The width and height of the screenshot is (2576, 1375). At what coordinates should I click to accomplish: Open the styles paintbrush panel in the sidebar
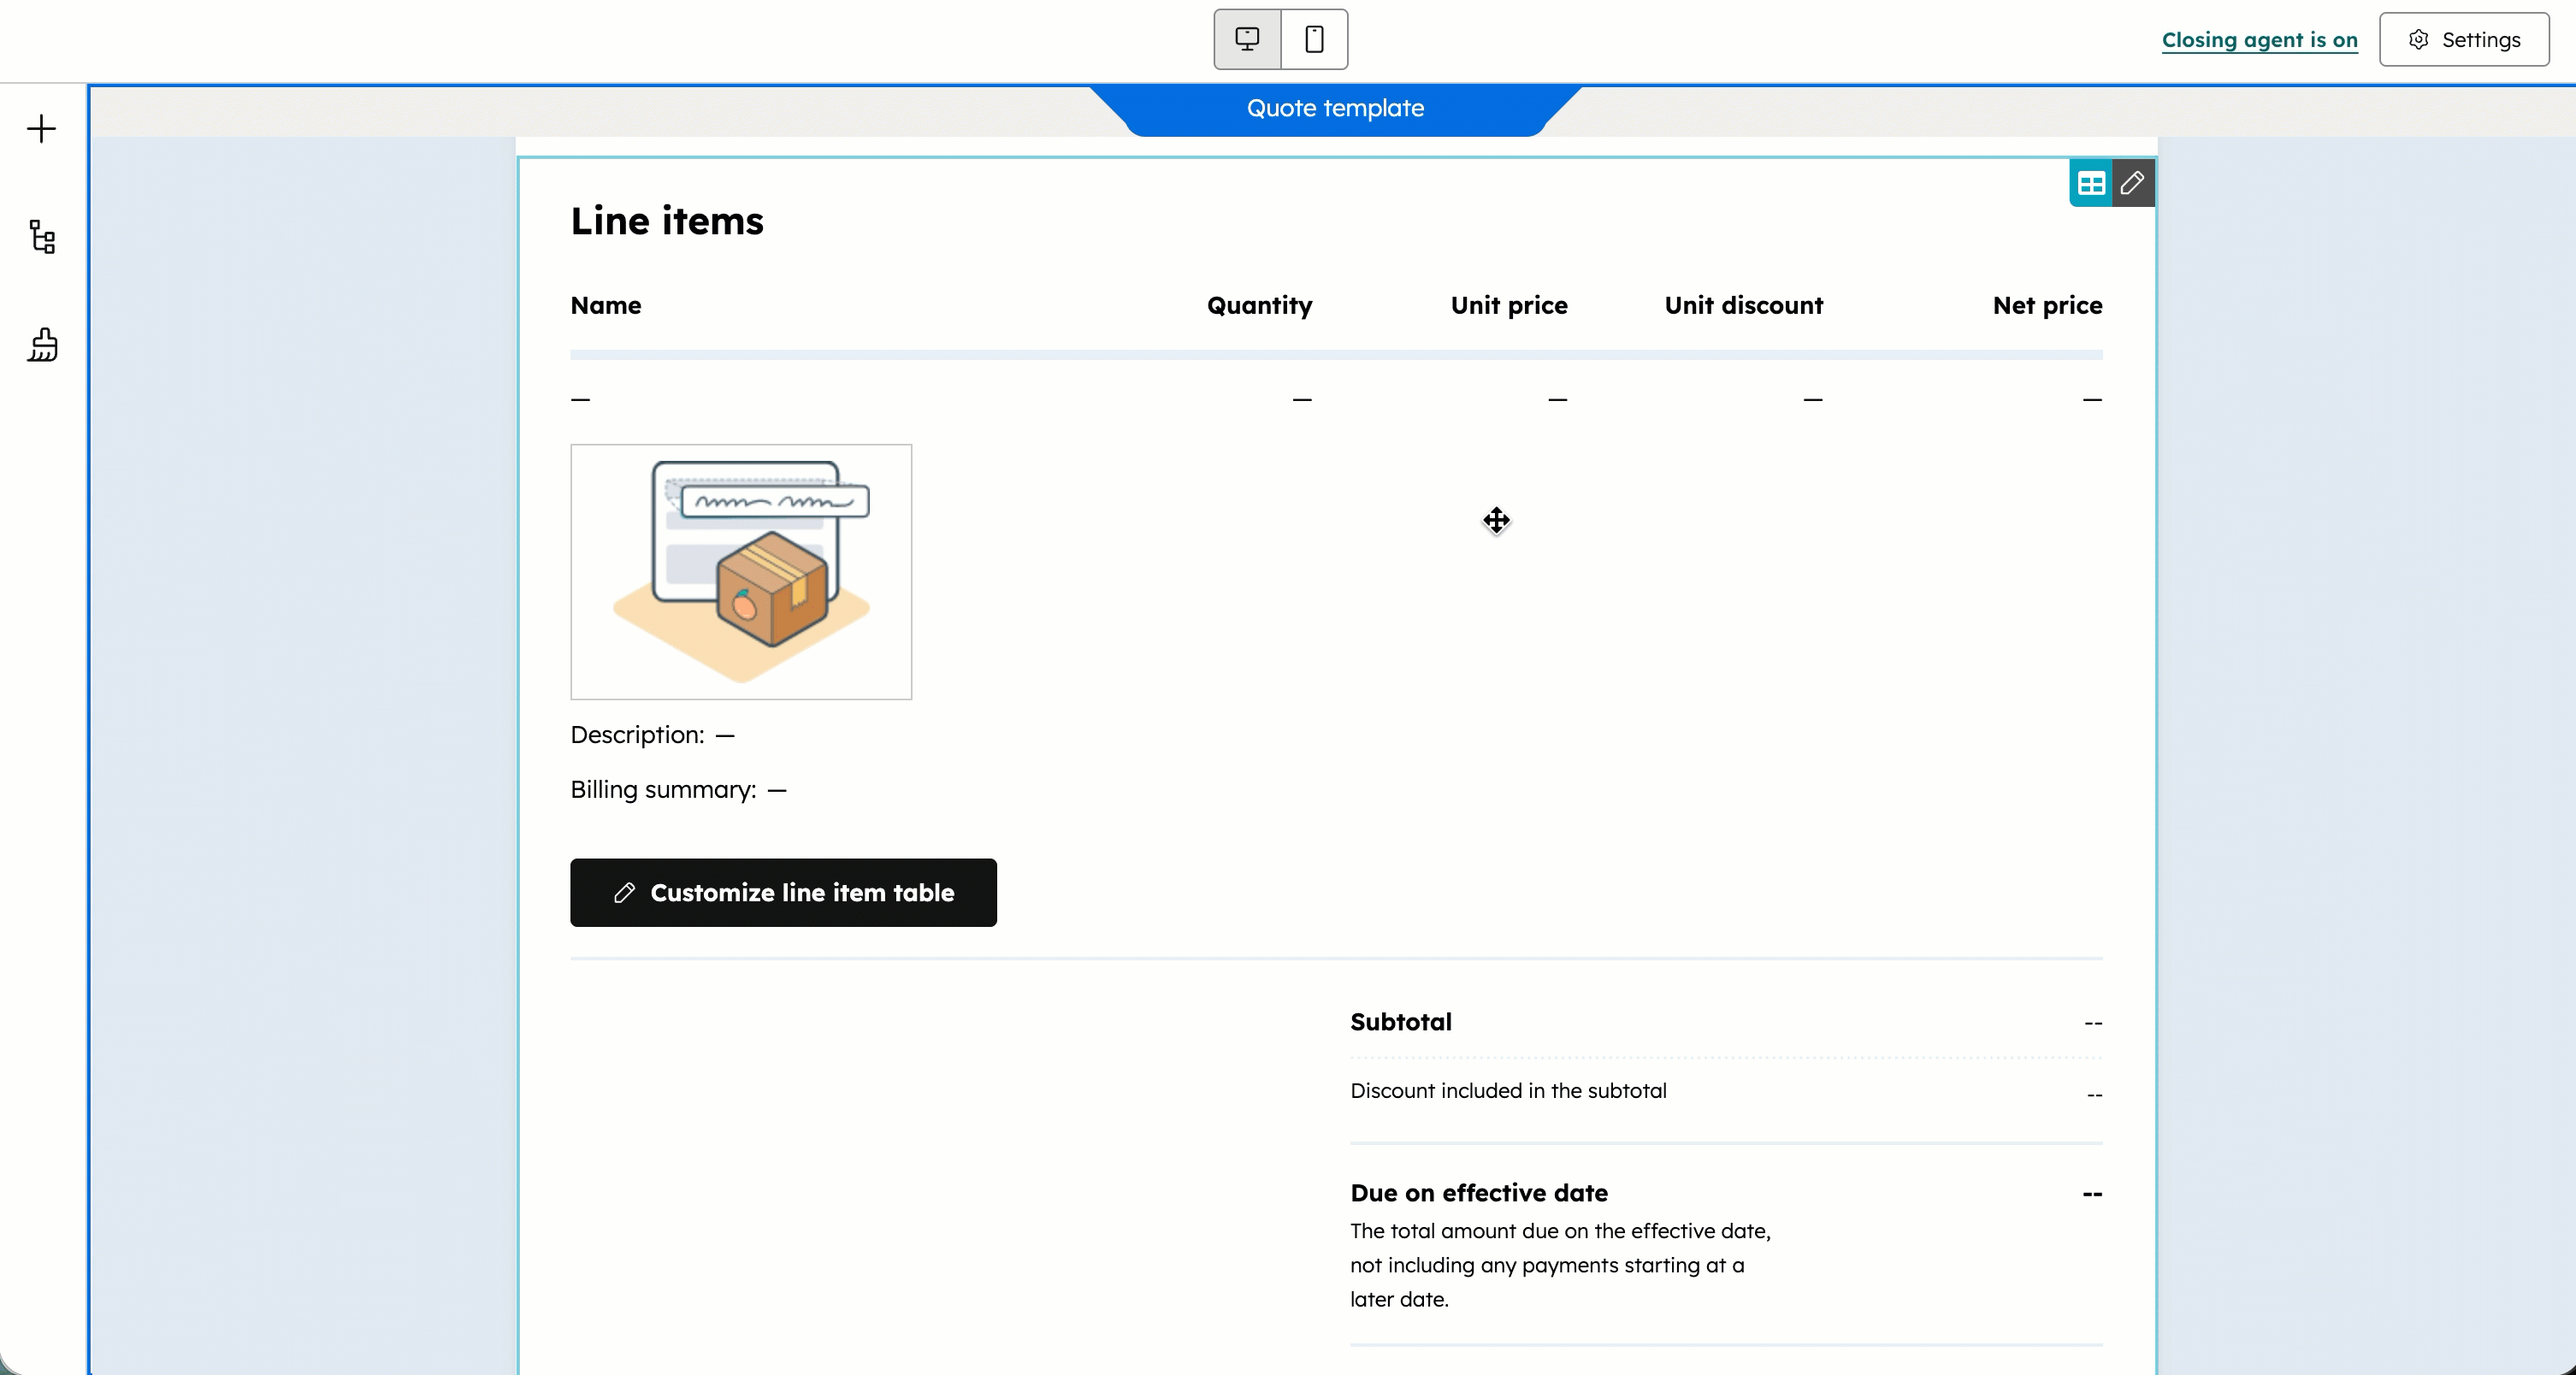click(x=41, y=344)
